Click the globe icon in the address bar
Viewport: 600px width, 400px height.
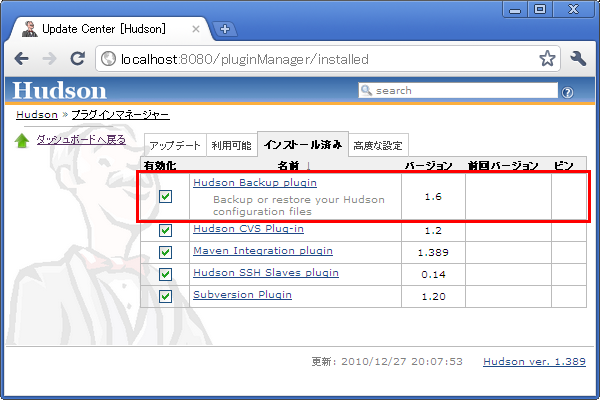pos(108,59)
